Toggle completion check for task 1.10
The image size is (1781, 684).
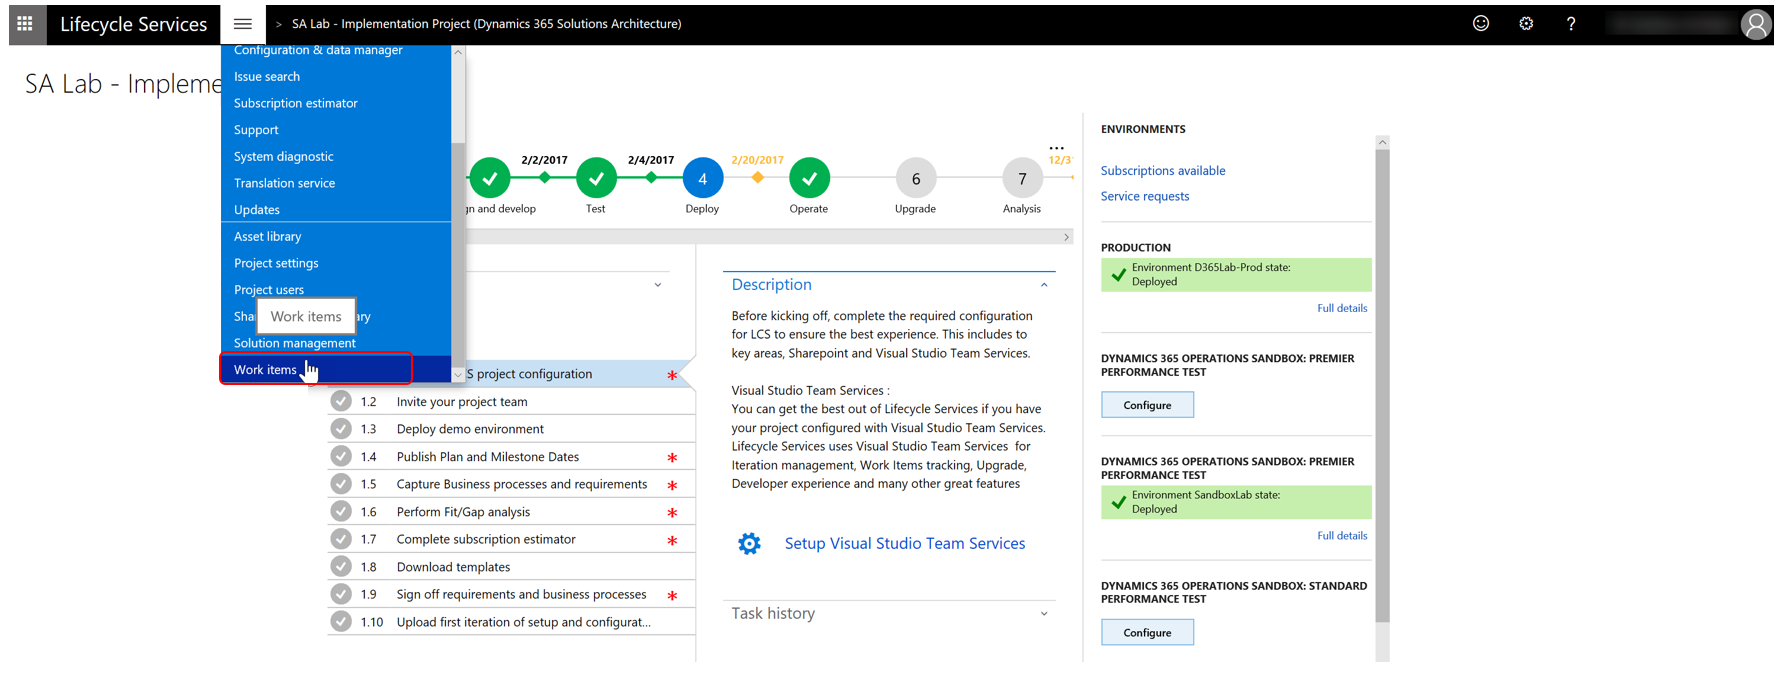click(x=341, y=621)
